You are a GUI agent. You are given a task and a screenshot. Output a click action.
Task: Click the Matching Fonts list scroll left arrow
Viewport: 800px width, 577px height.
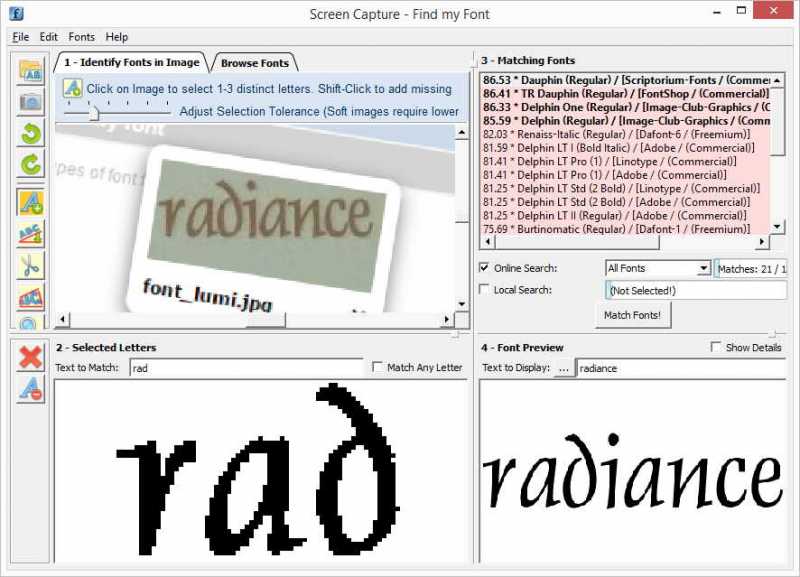(488, 241)
